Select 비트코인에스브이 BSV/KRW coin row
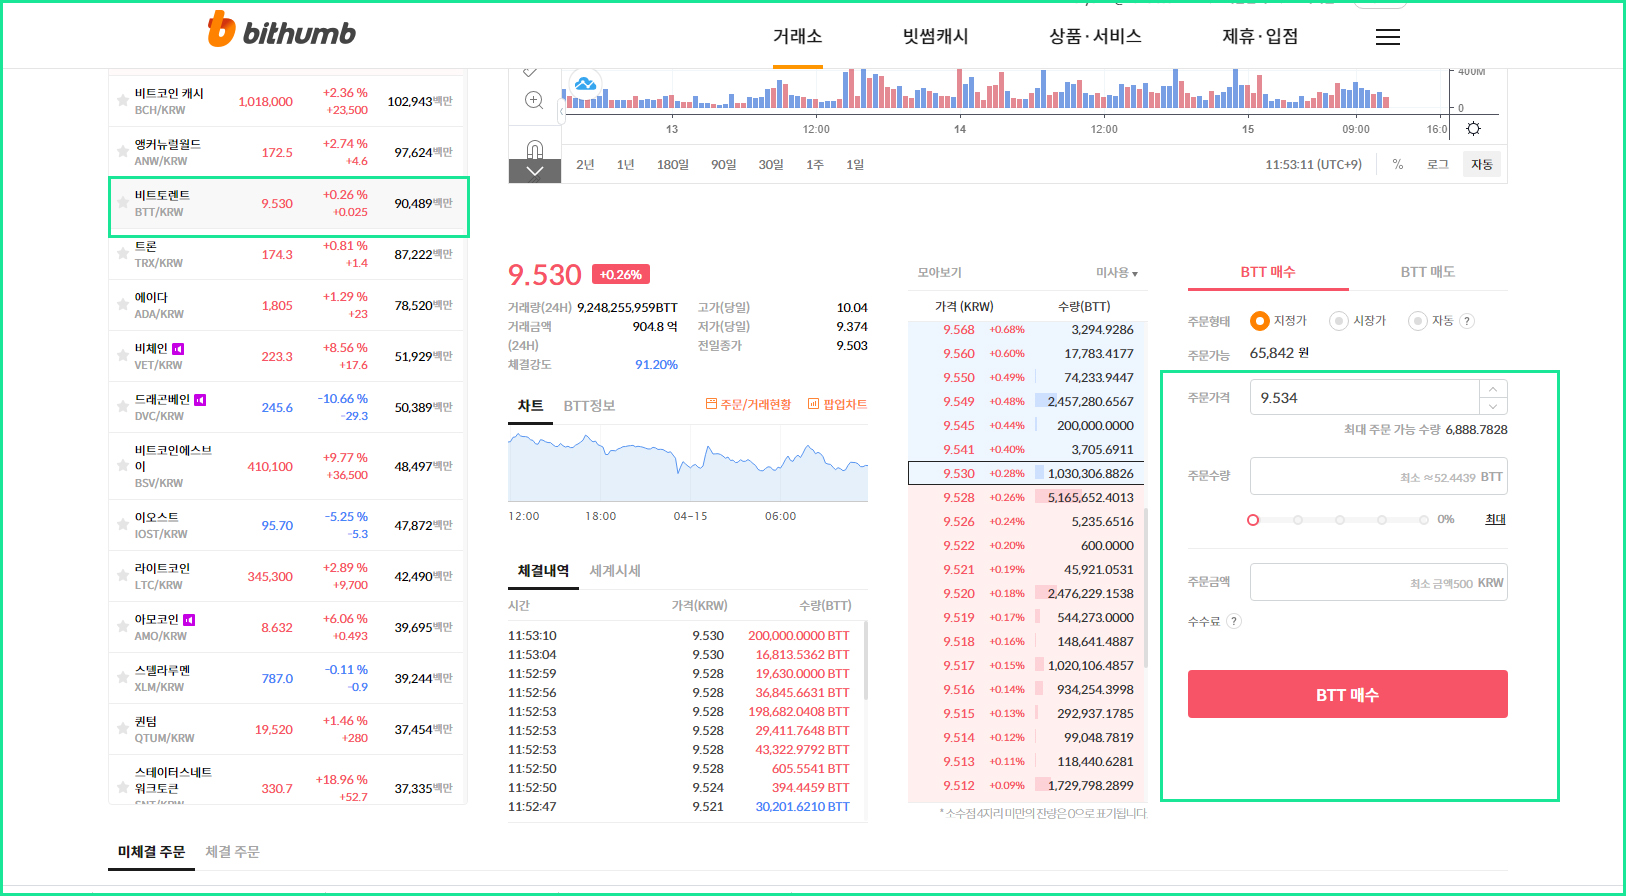 [x=287, y=466]
